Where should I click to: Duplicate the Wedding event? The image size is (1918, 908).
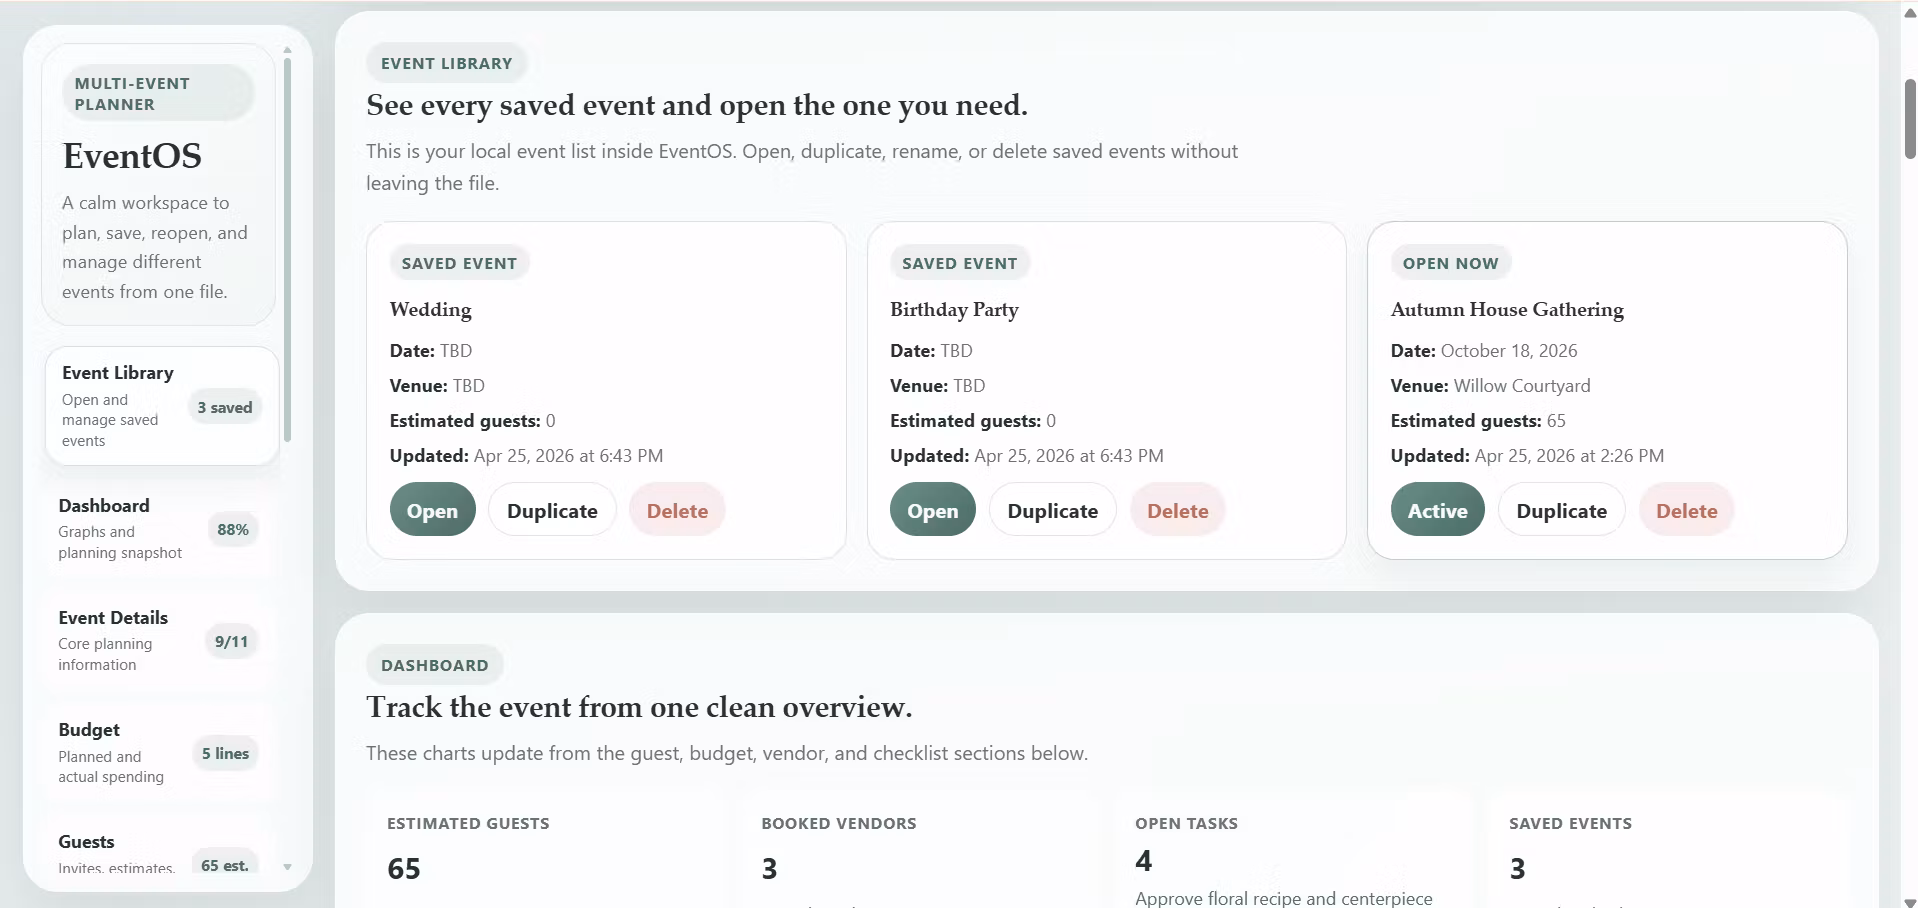tap(552, 510)
